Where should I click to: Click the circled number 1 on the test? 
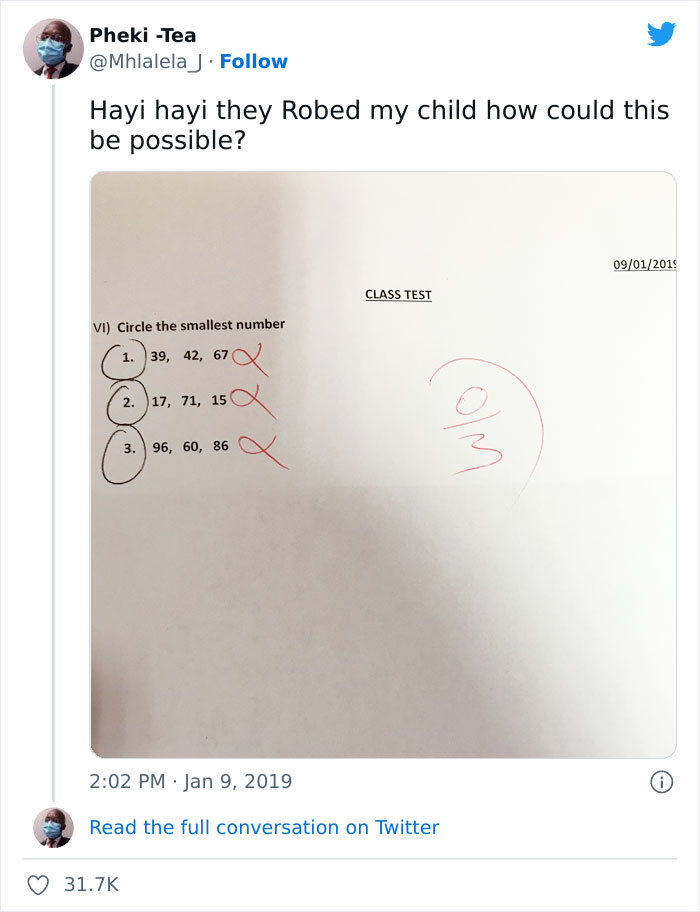coord(125,357)
